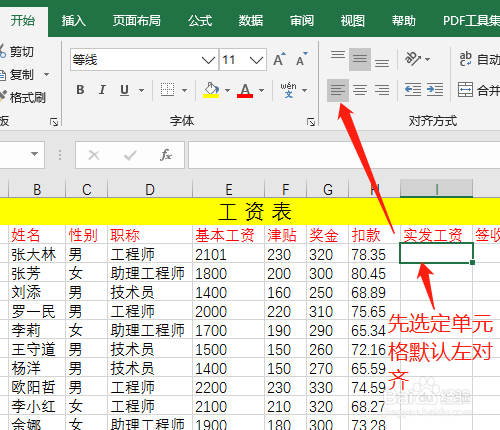Select column E header
This screenshot has height=430, width=500.
point(229,189)
